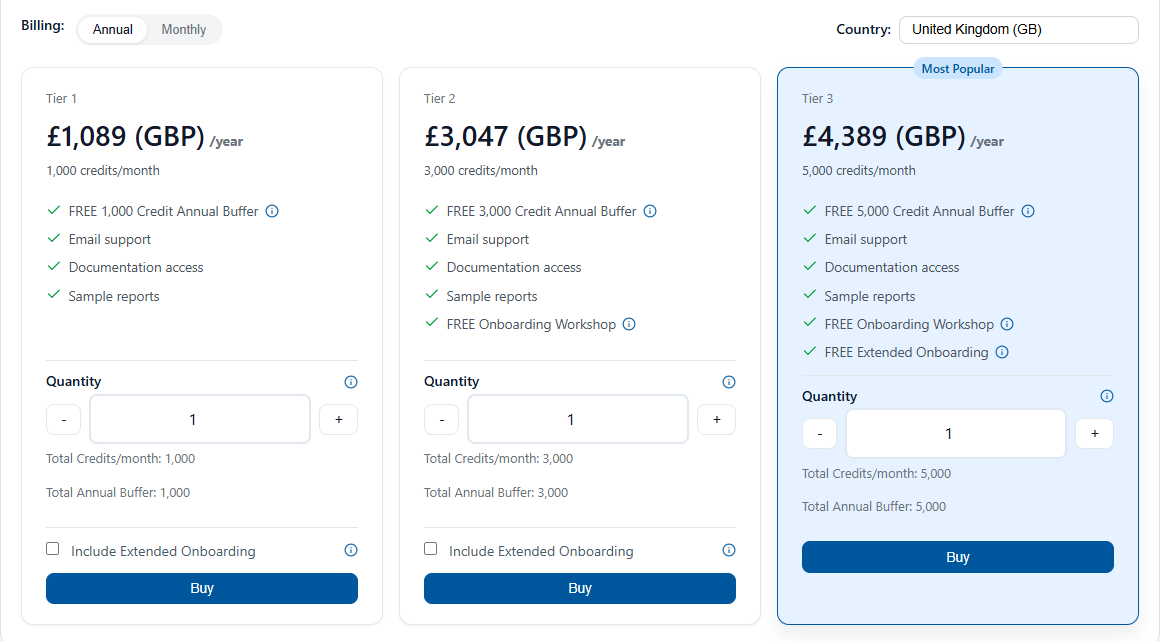Viewport: 1160px width, 641px height.
Task: Decrease Tier 2 quantity with minus button
Action: pyautogui.click(x=442, y=420)
